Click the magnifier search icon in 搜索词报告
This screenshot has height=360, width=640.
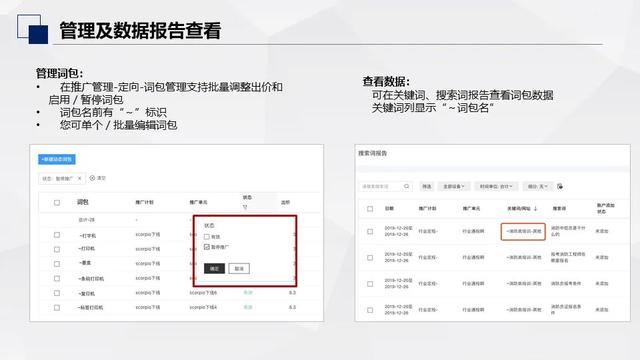[x=407, y=186]
